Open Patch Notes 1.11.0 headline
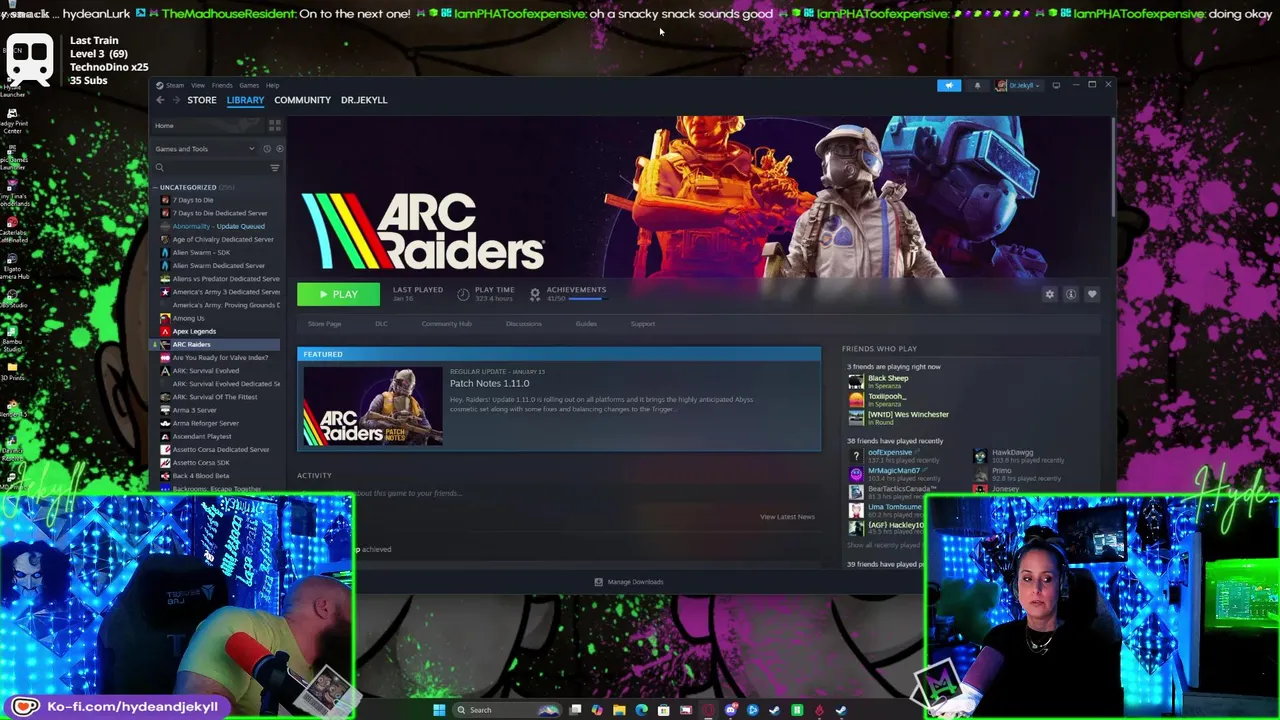 [489, 383]
